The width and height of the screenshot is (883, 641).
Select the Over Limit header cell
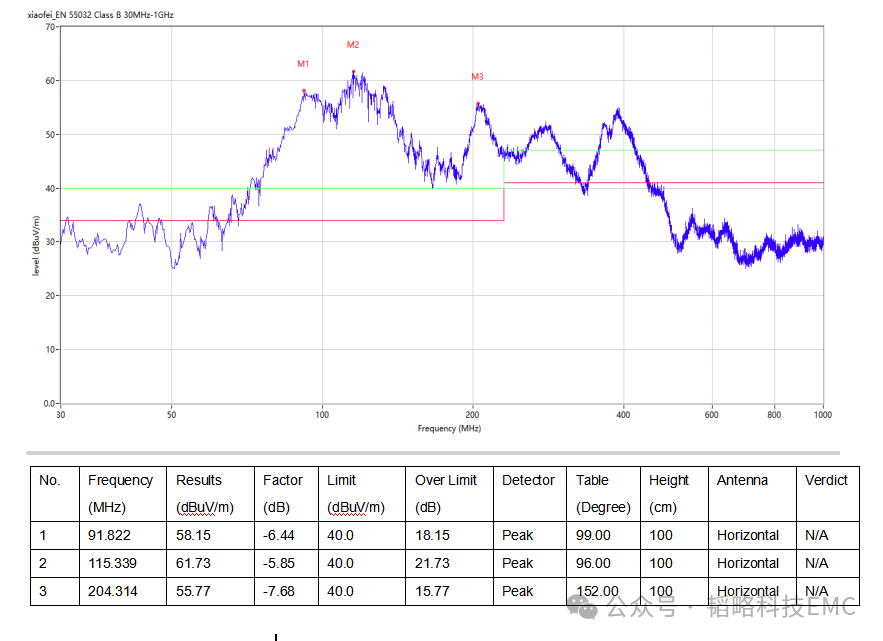click(444, 480)
